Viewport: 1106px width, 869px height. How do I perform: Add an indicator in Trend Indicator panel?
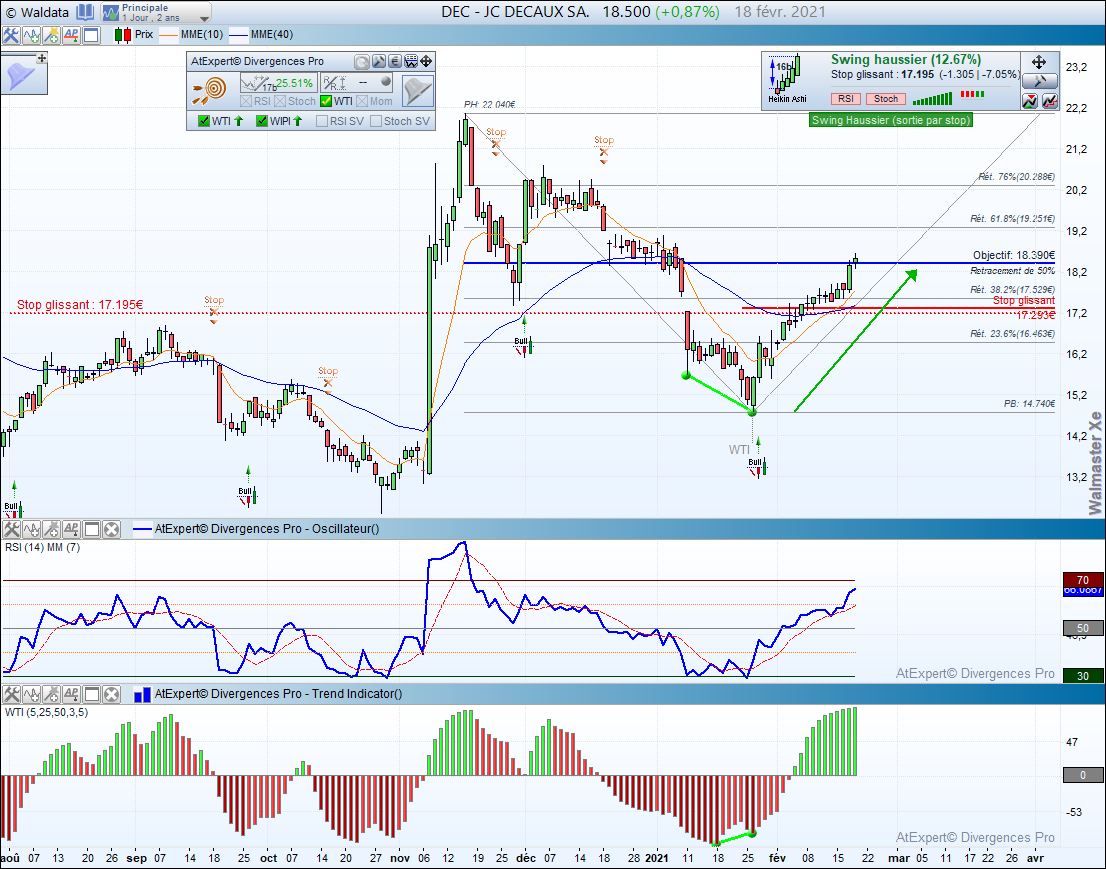(31, 694)
